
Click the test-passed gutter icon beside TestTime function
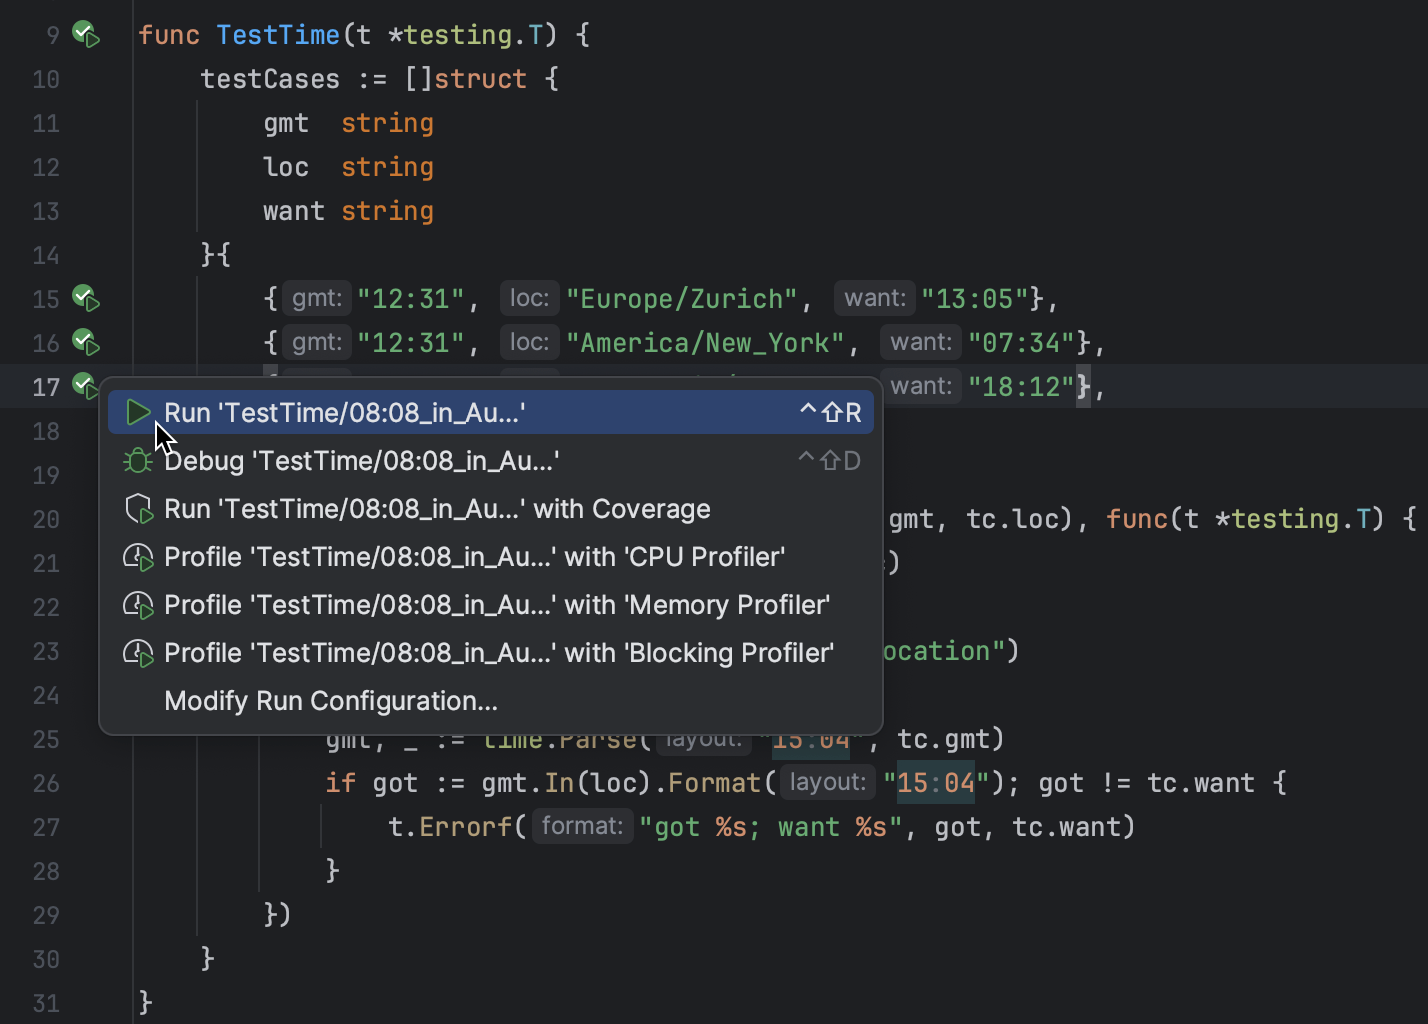pos(86,33)
